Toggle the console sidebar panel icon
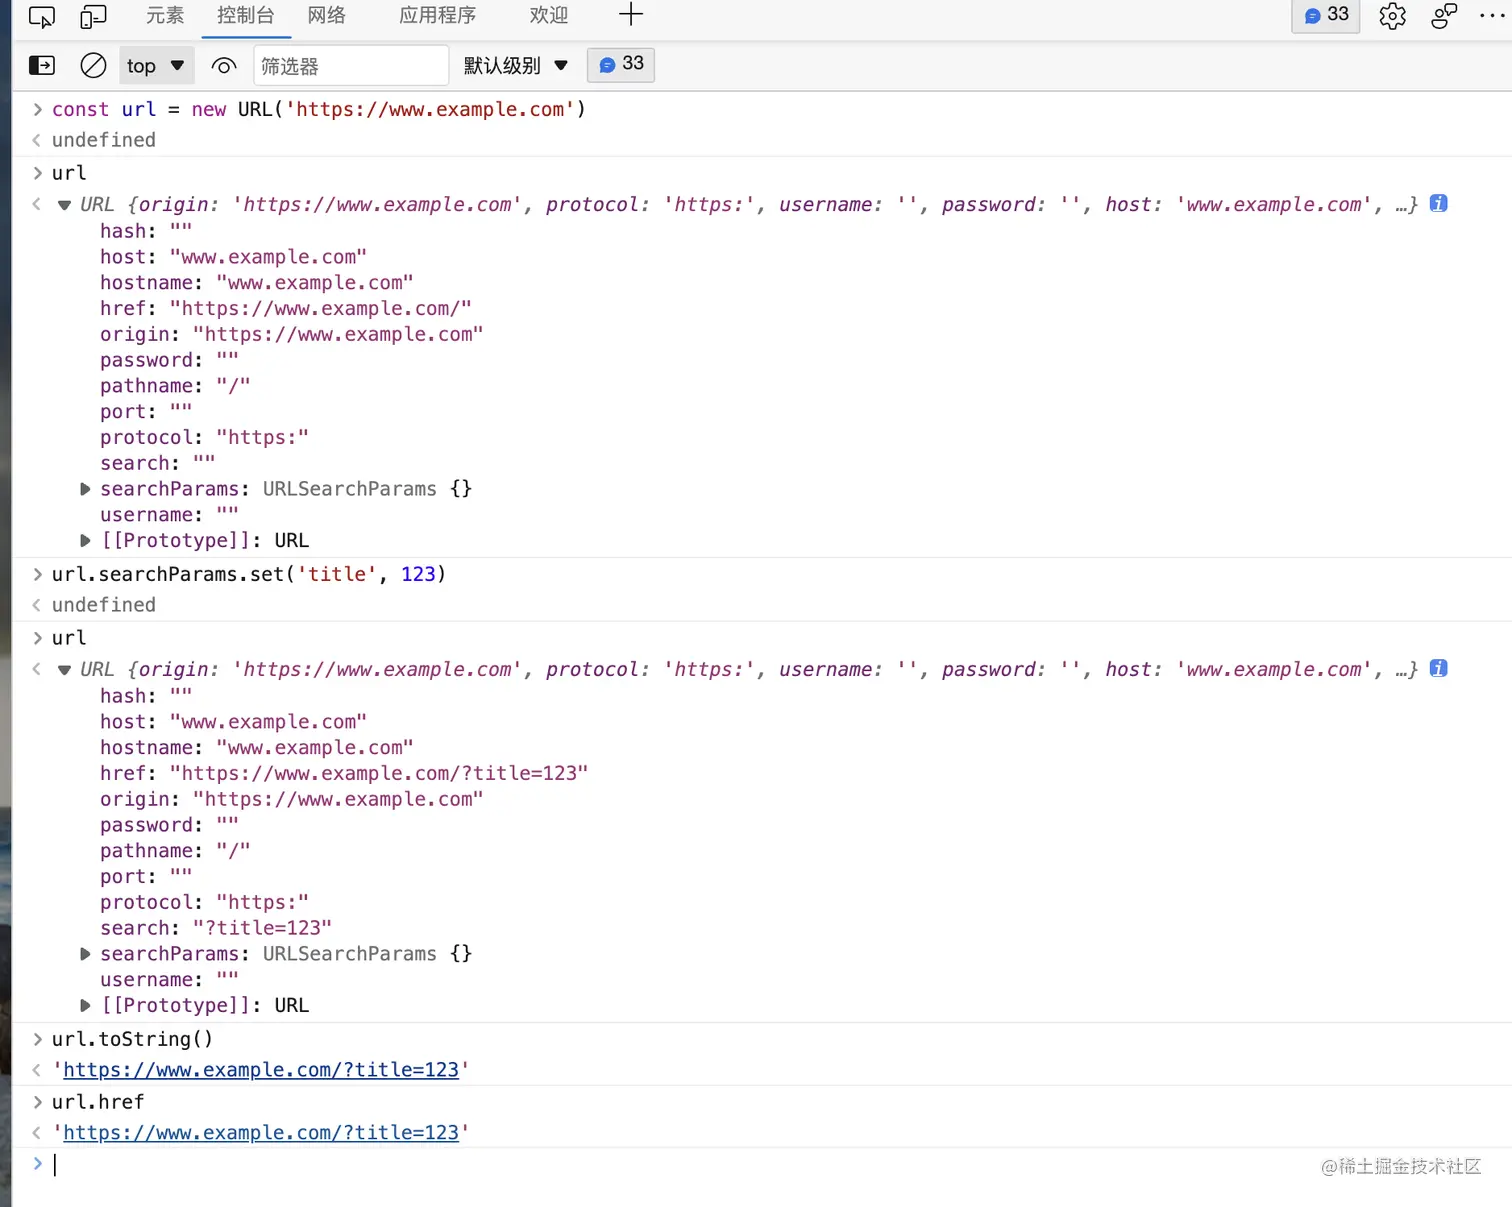Viewport: 1512px width, 1207px height. pyautogui.click(x=42, y=66)
